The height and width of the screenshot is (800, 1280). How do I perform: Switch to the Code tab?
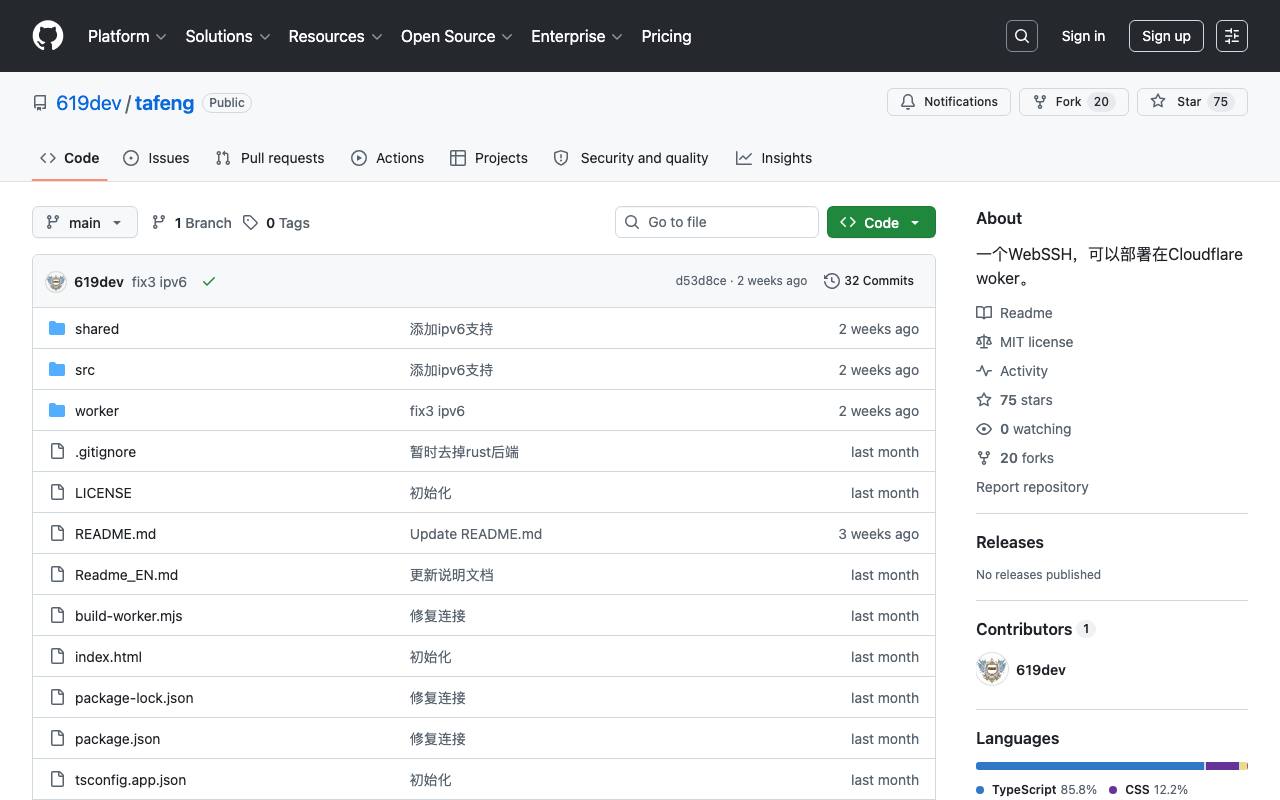[70, 158]
